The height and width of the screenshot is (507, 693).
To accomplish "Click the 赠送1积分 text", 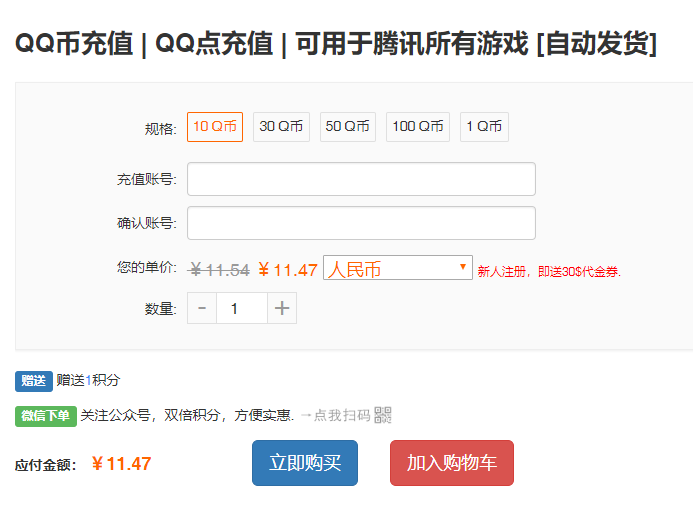I will [x=88, y=380].
